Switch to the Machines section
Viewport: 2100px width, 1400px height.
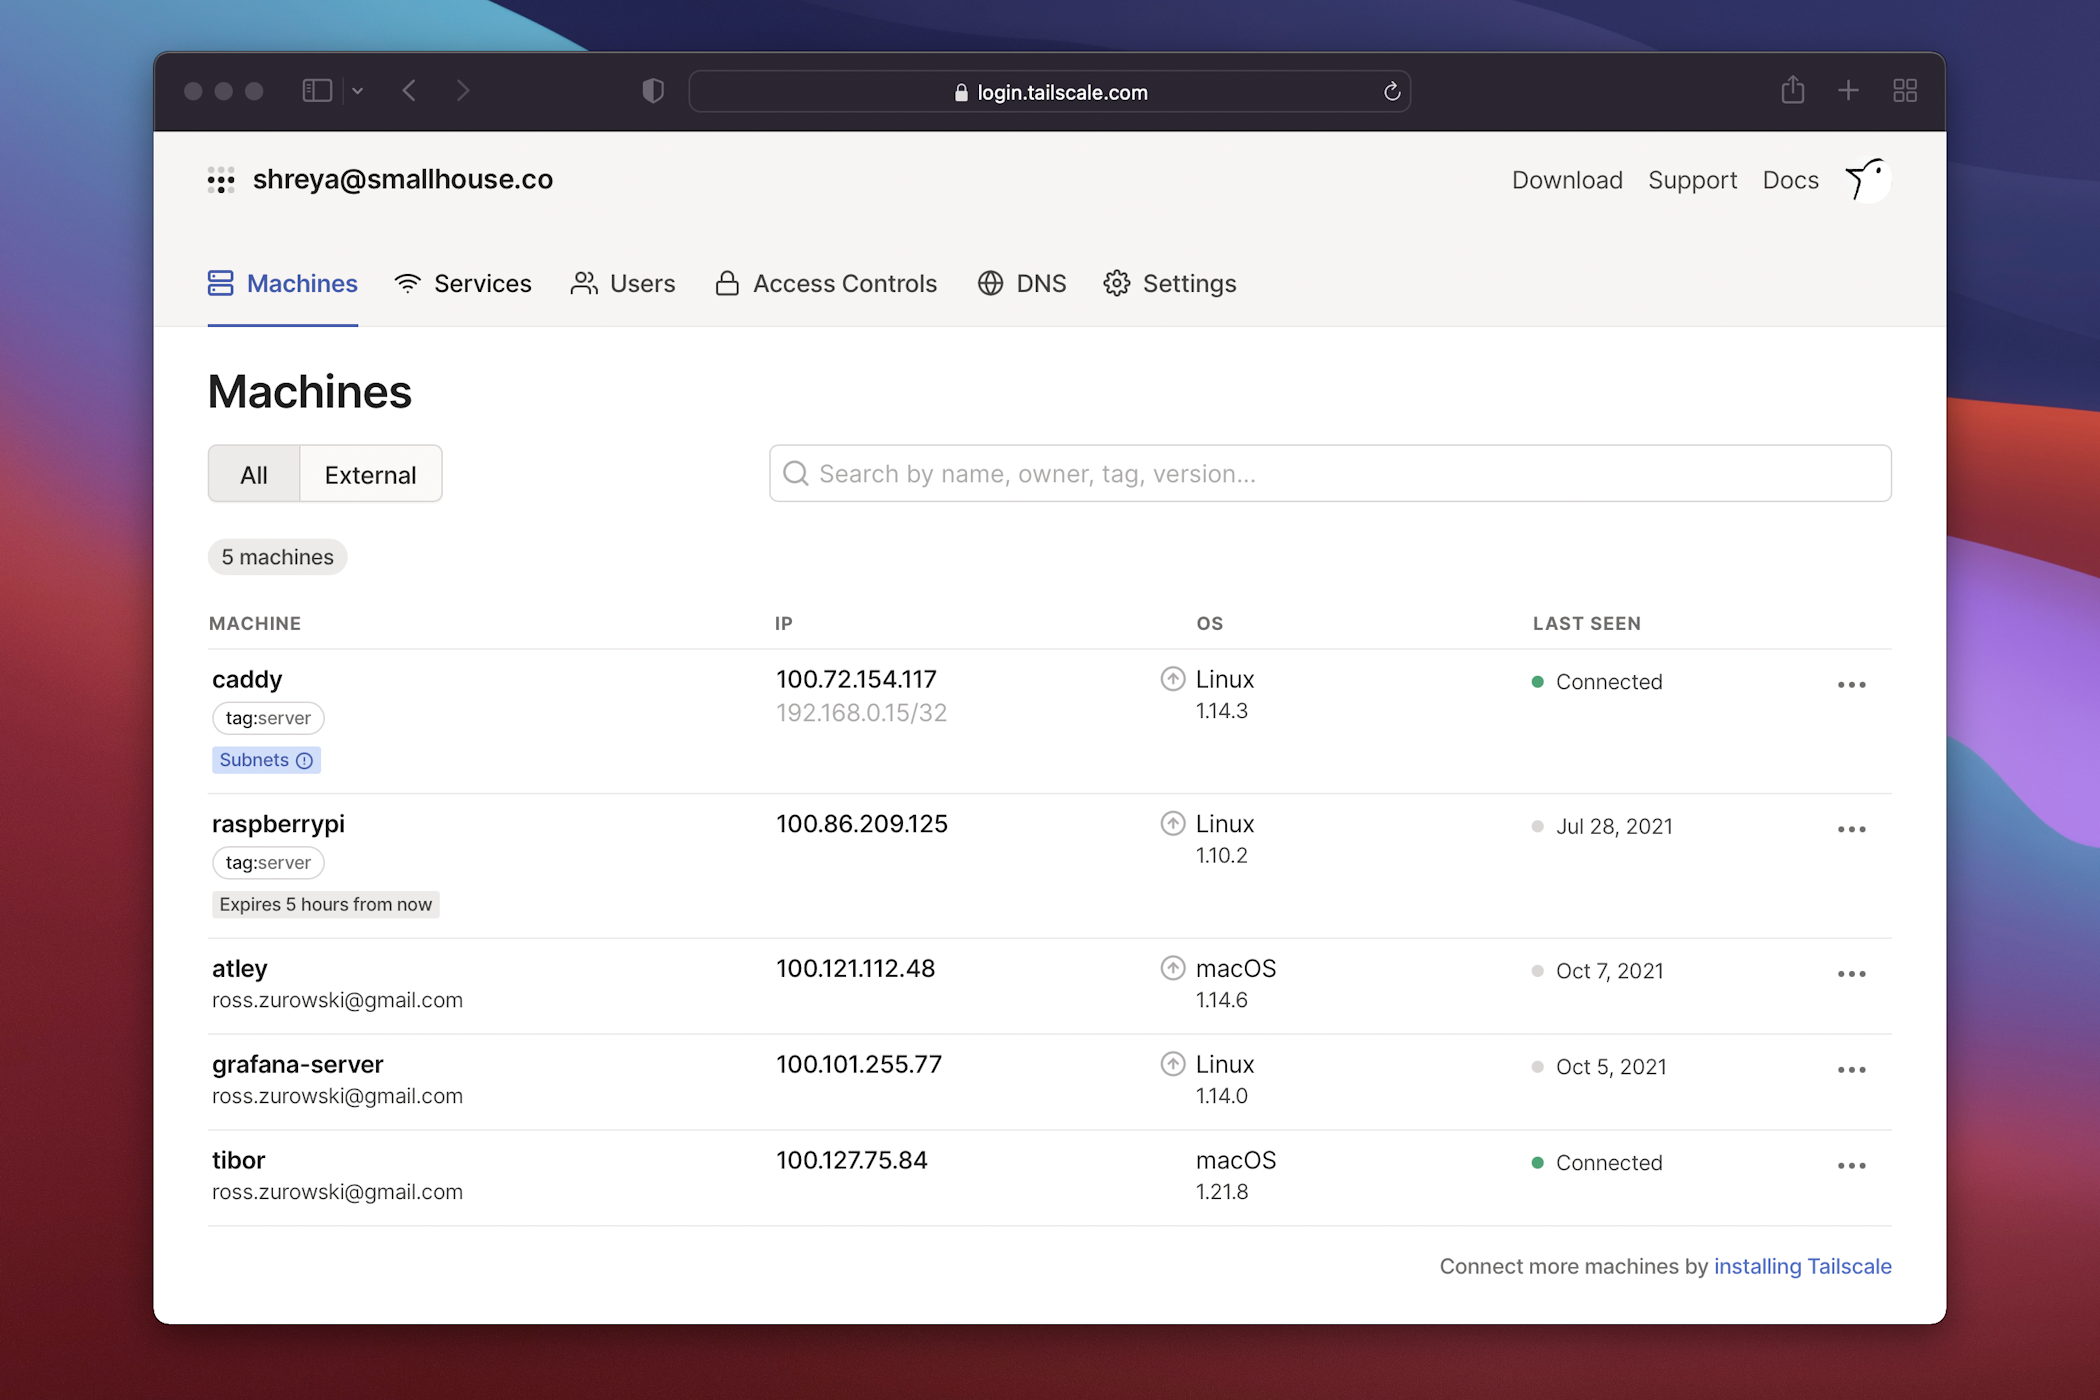[301, 283]
